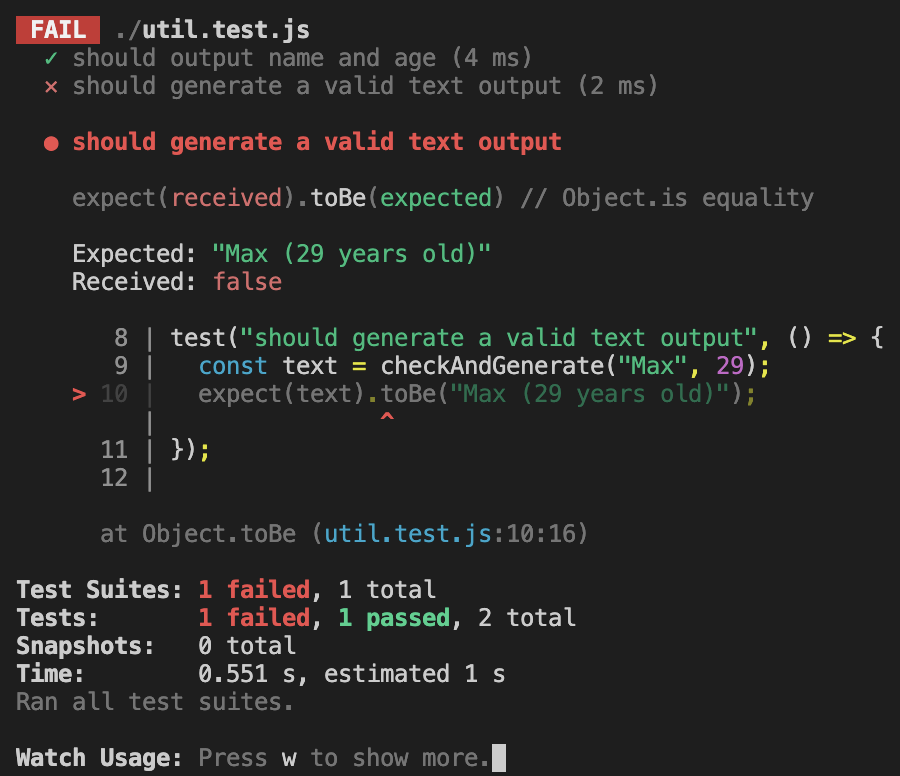Click the green checkmark beside passed test

(x=51, y=59)
